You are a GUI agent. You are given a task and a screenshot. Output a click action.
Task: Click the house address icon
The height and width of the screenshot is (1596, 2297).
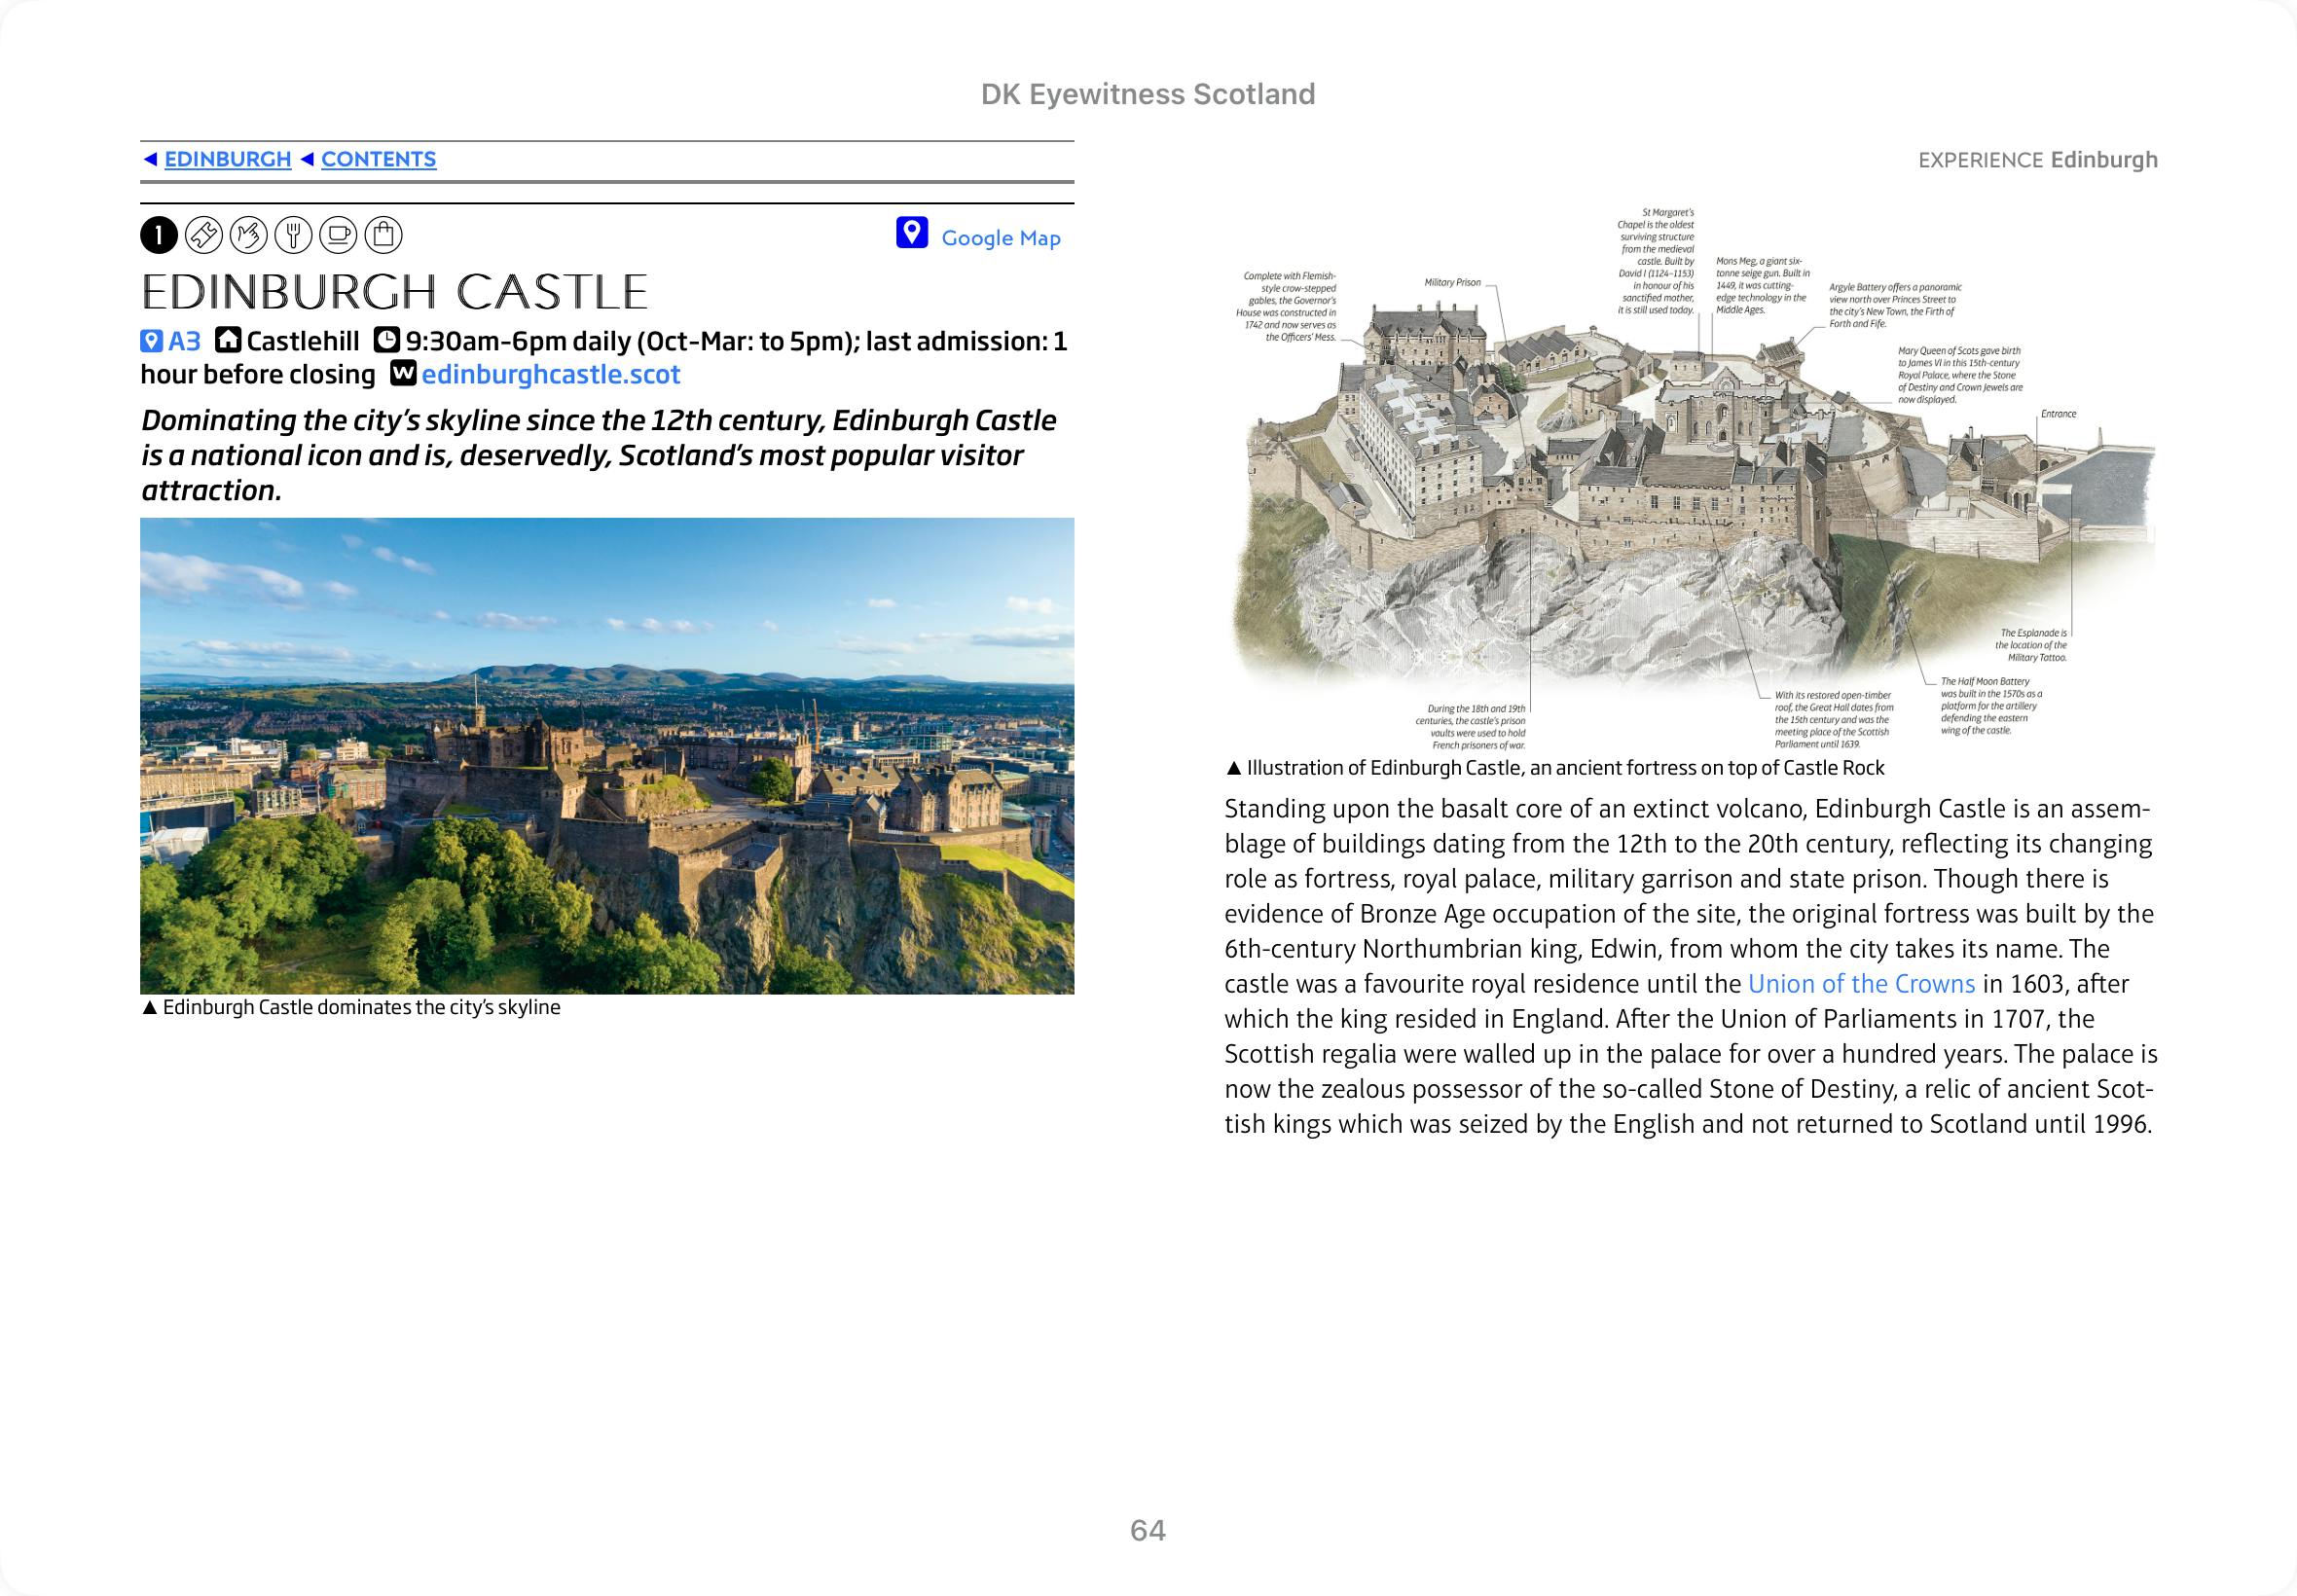tap(229, 341)
